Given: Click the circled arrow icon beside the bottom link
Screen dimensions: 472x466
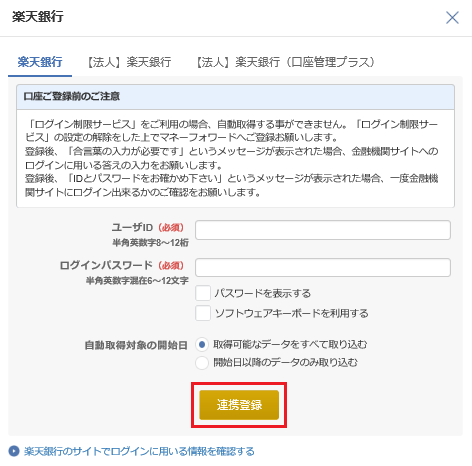Looking at the screenshot, I should click(x=14, y=451).
